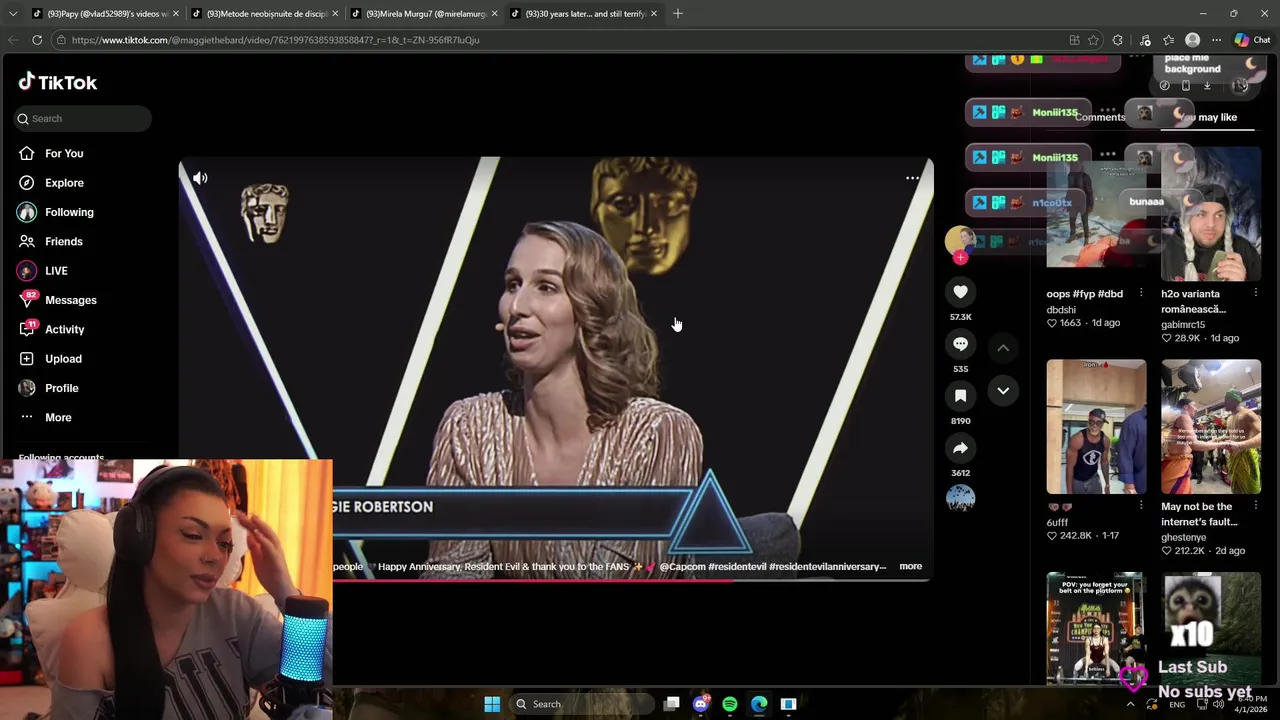
Task: Go to previous video with up chevron
Action: (x=1003, y=347)
